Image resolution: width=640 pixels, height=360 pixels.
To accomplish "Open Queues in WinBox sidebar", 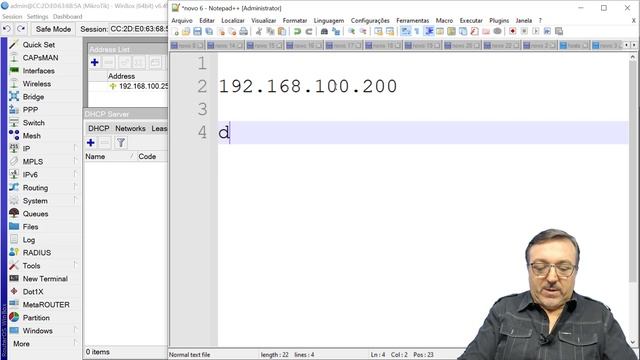I will [x=35, y=213].
